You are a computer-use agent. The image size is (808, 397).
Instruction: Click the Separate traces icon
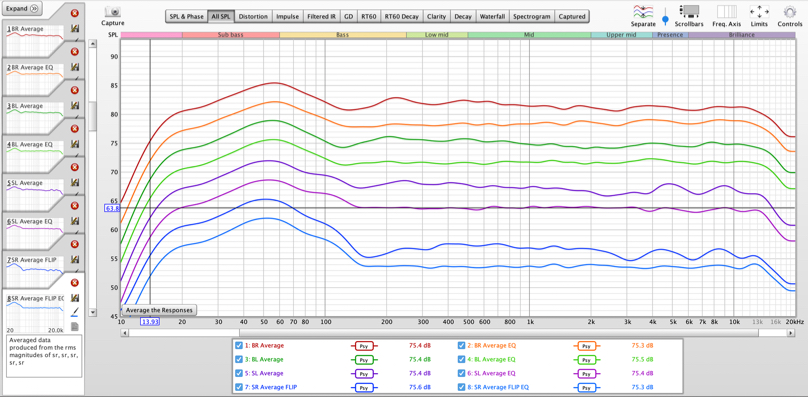pyautogui.click(x=643, y=12)
